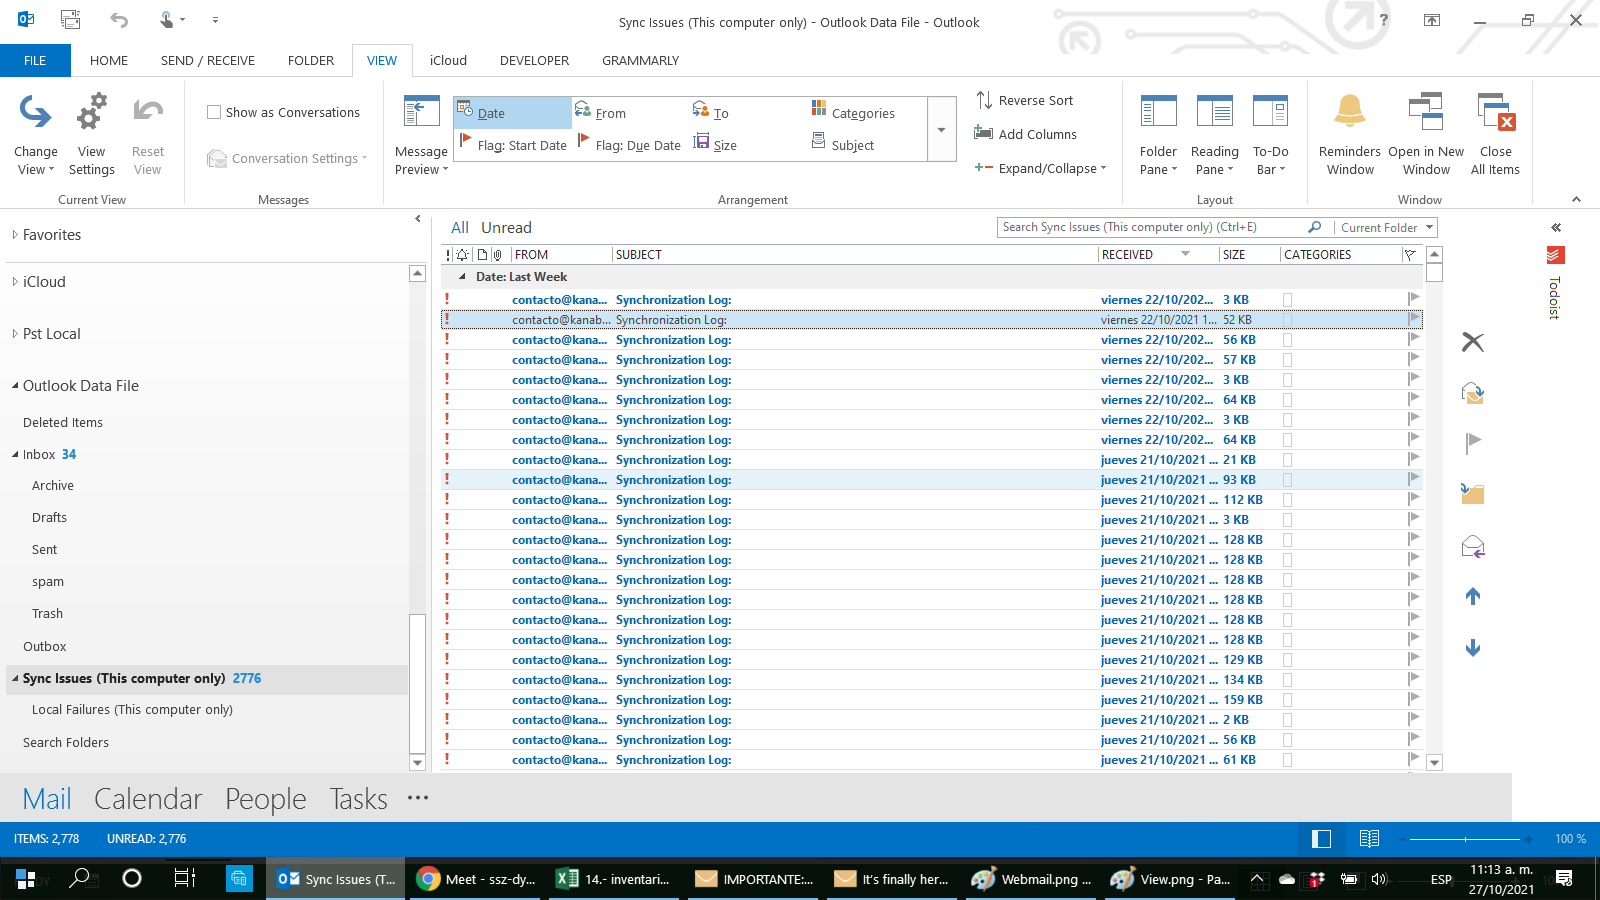Image resolution: width=1600 pixels, height=900 pixels.
Task: Open the Change View menu
Action: click(x=36, y=135)
